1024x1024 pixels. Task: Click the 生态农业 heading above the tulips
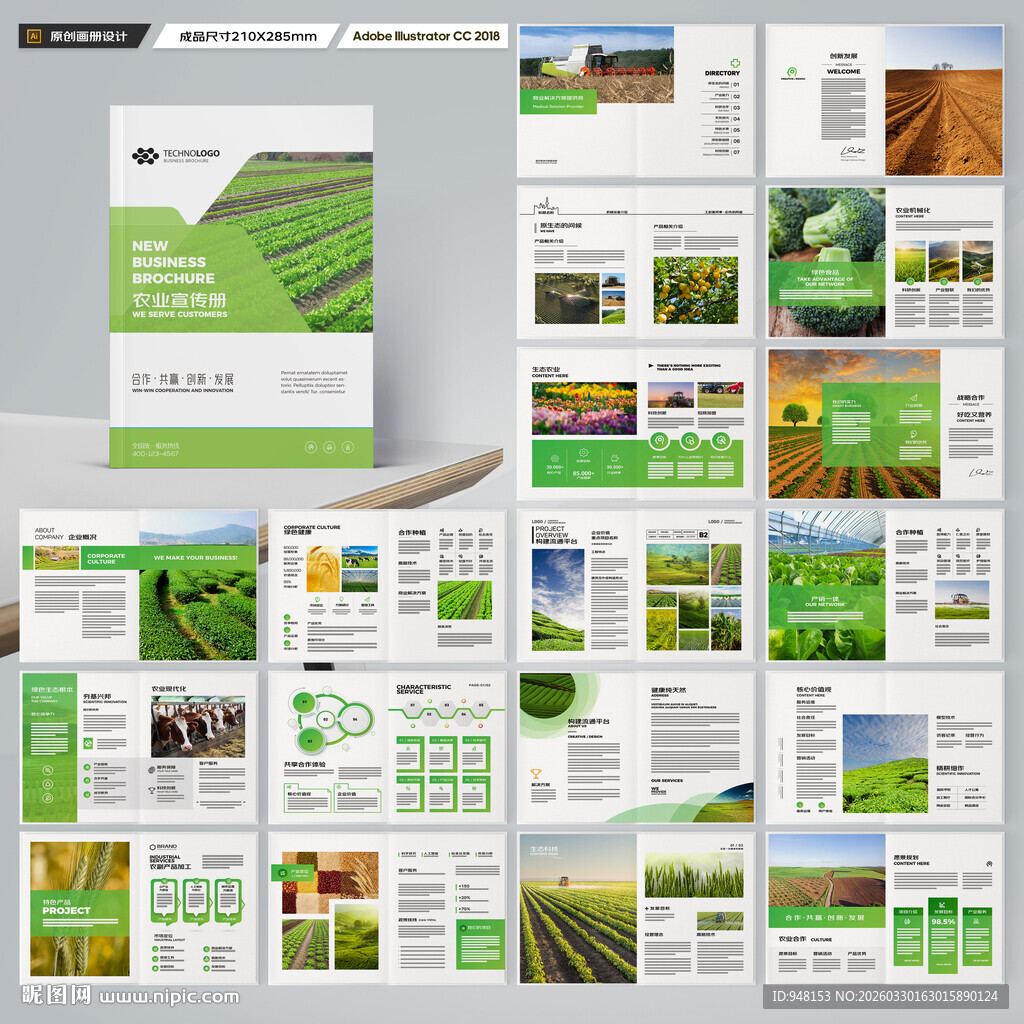tap(545, 369)
